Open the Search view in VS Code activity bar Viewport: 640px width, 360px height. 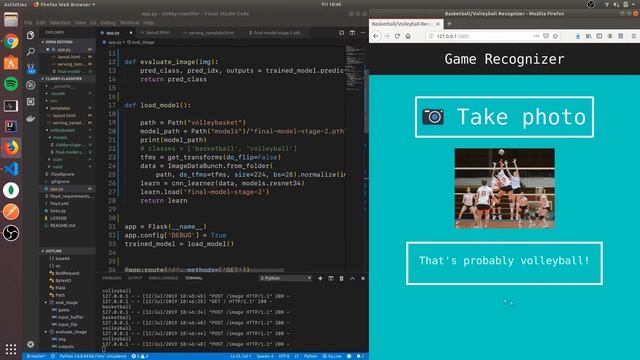(31, 51)
